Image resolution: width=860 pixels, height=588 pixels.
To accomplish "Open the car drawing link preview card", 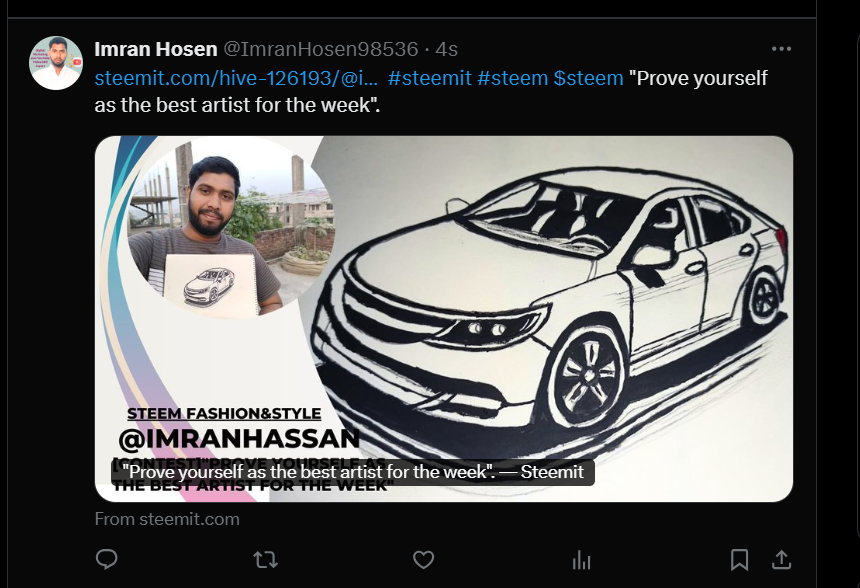I will pyautogui.click(x=444, y=319).
